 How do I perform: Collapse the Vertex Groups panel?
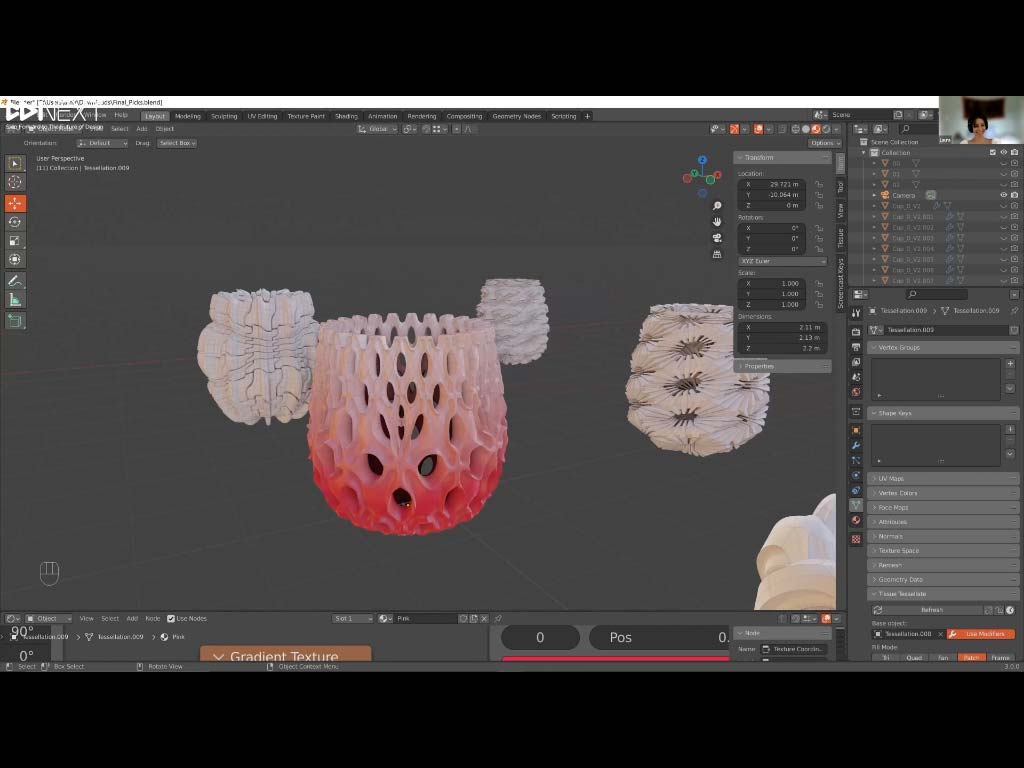point(943,347)
